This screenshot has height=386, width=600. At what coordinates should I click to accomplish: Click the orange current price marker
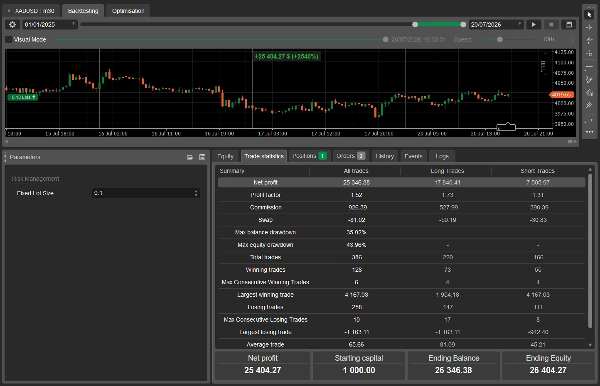(x=561, y=94)
